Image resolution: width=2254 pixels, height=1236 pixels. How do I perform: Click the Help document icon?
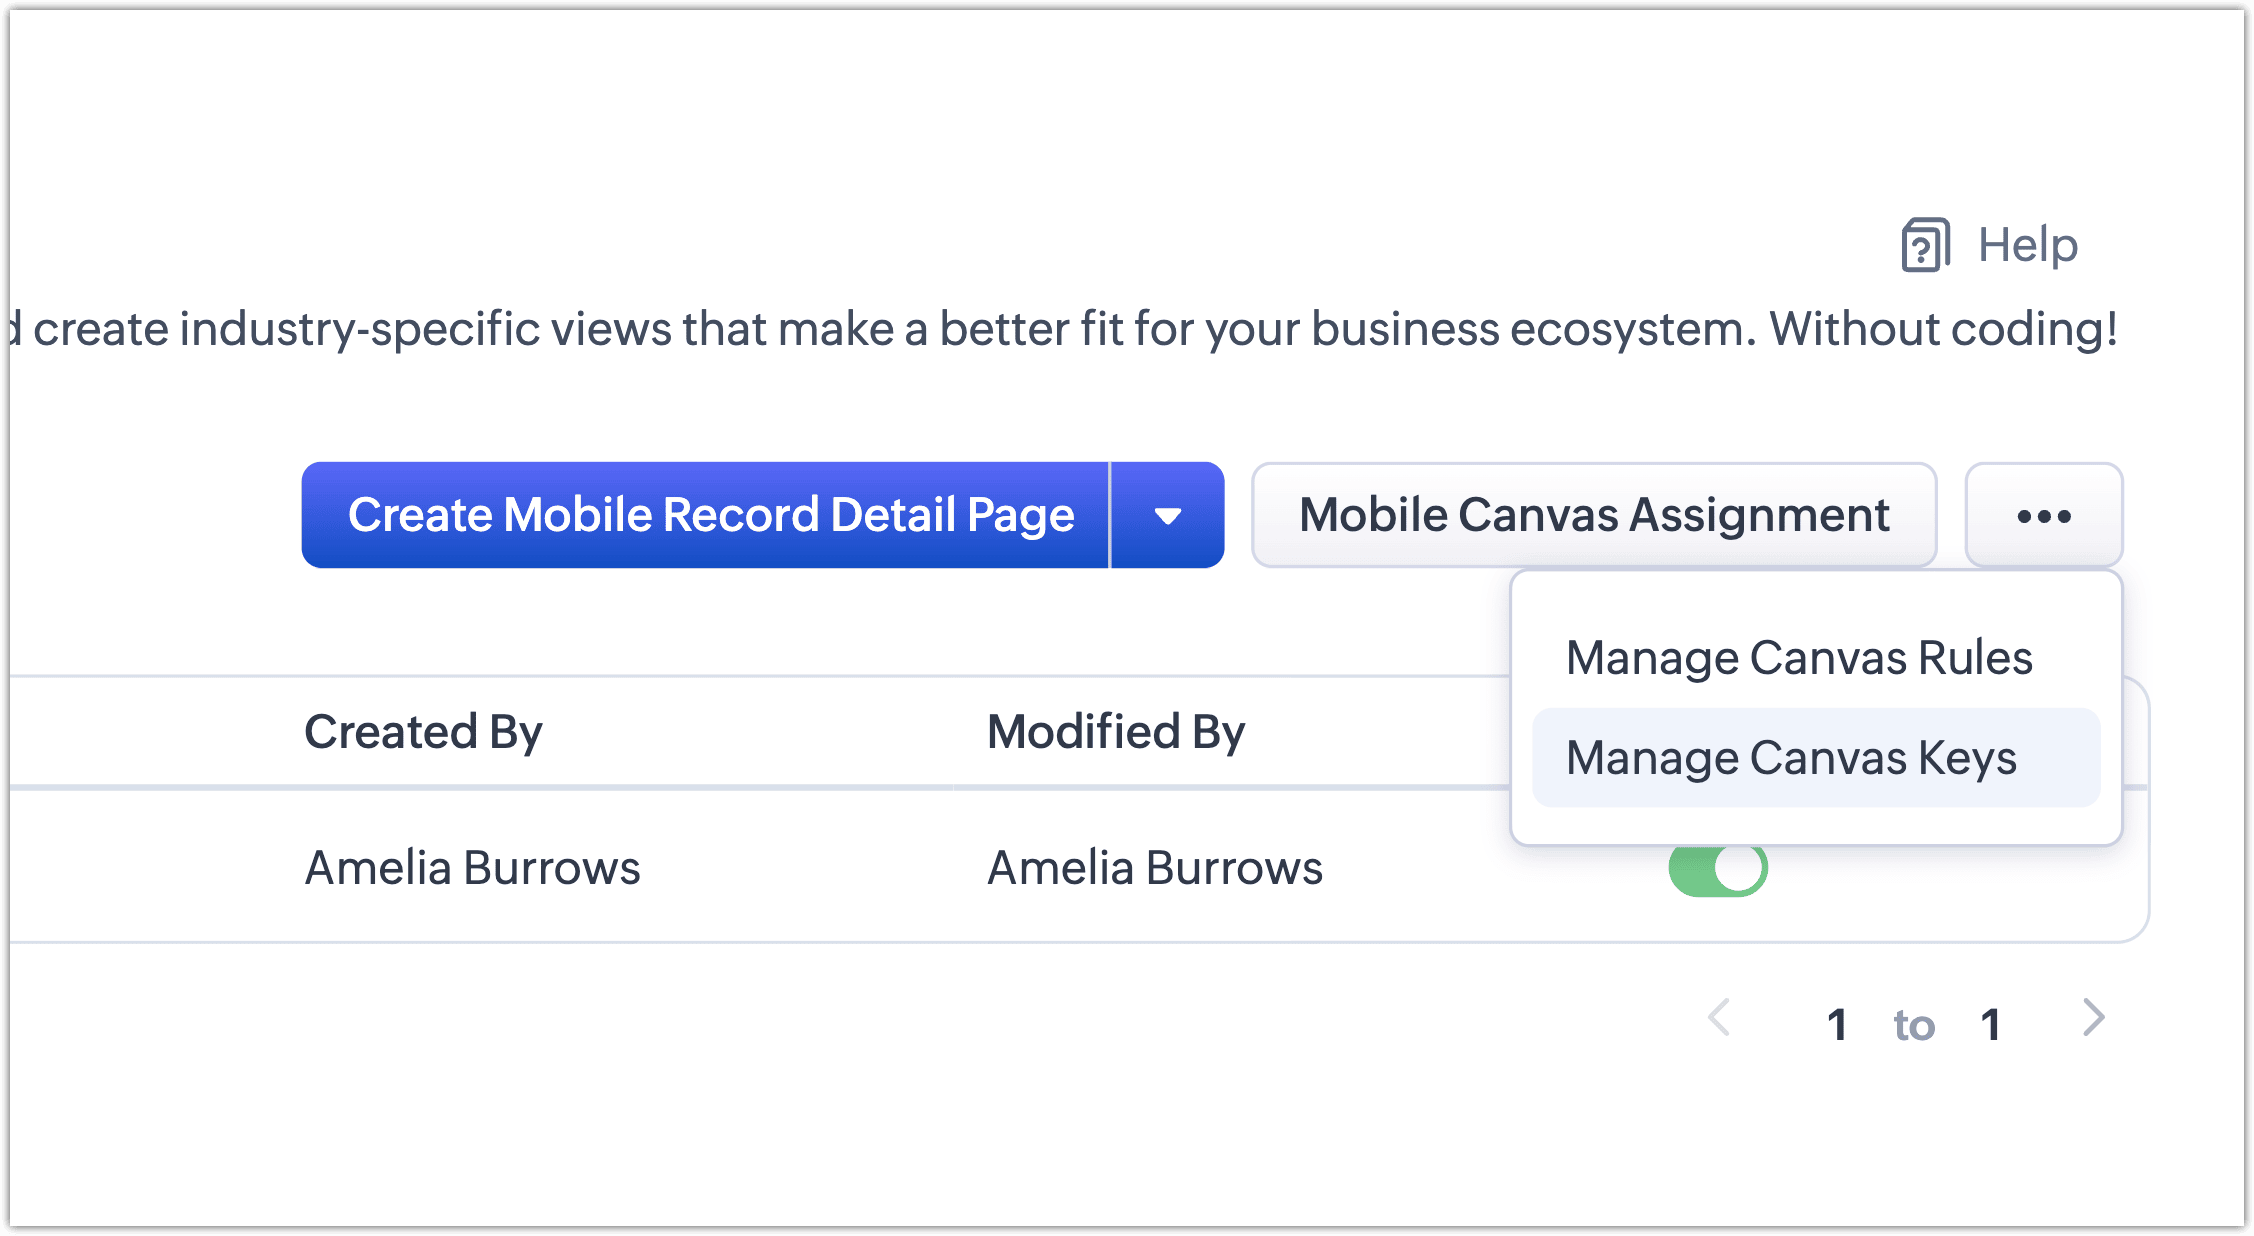click(x=1925, y=245)
